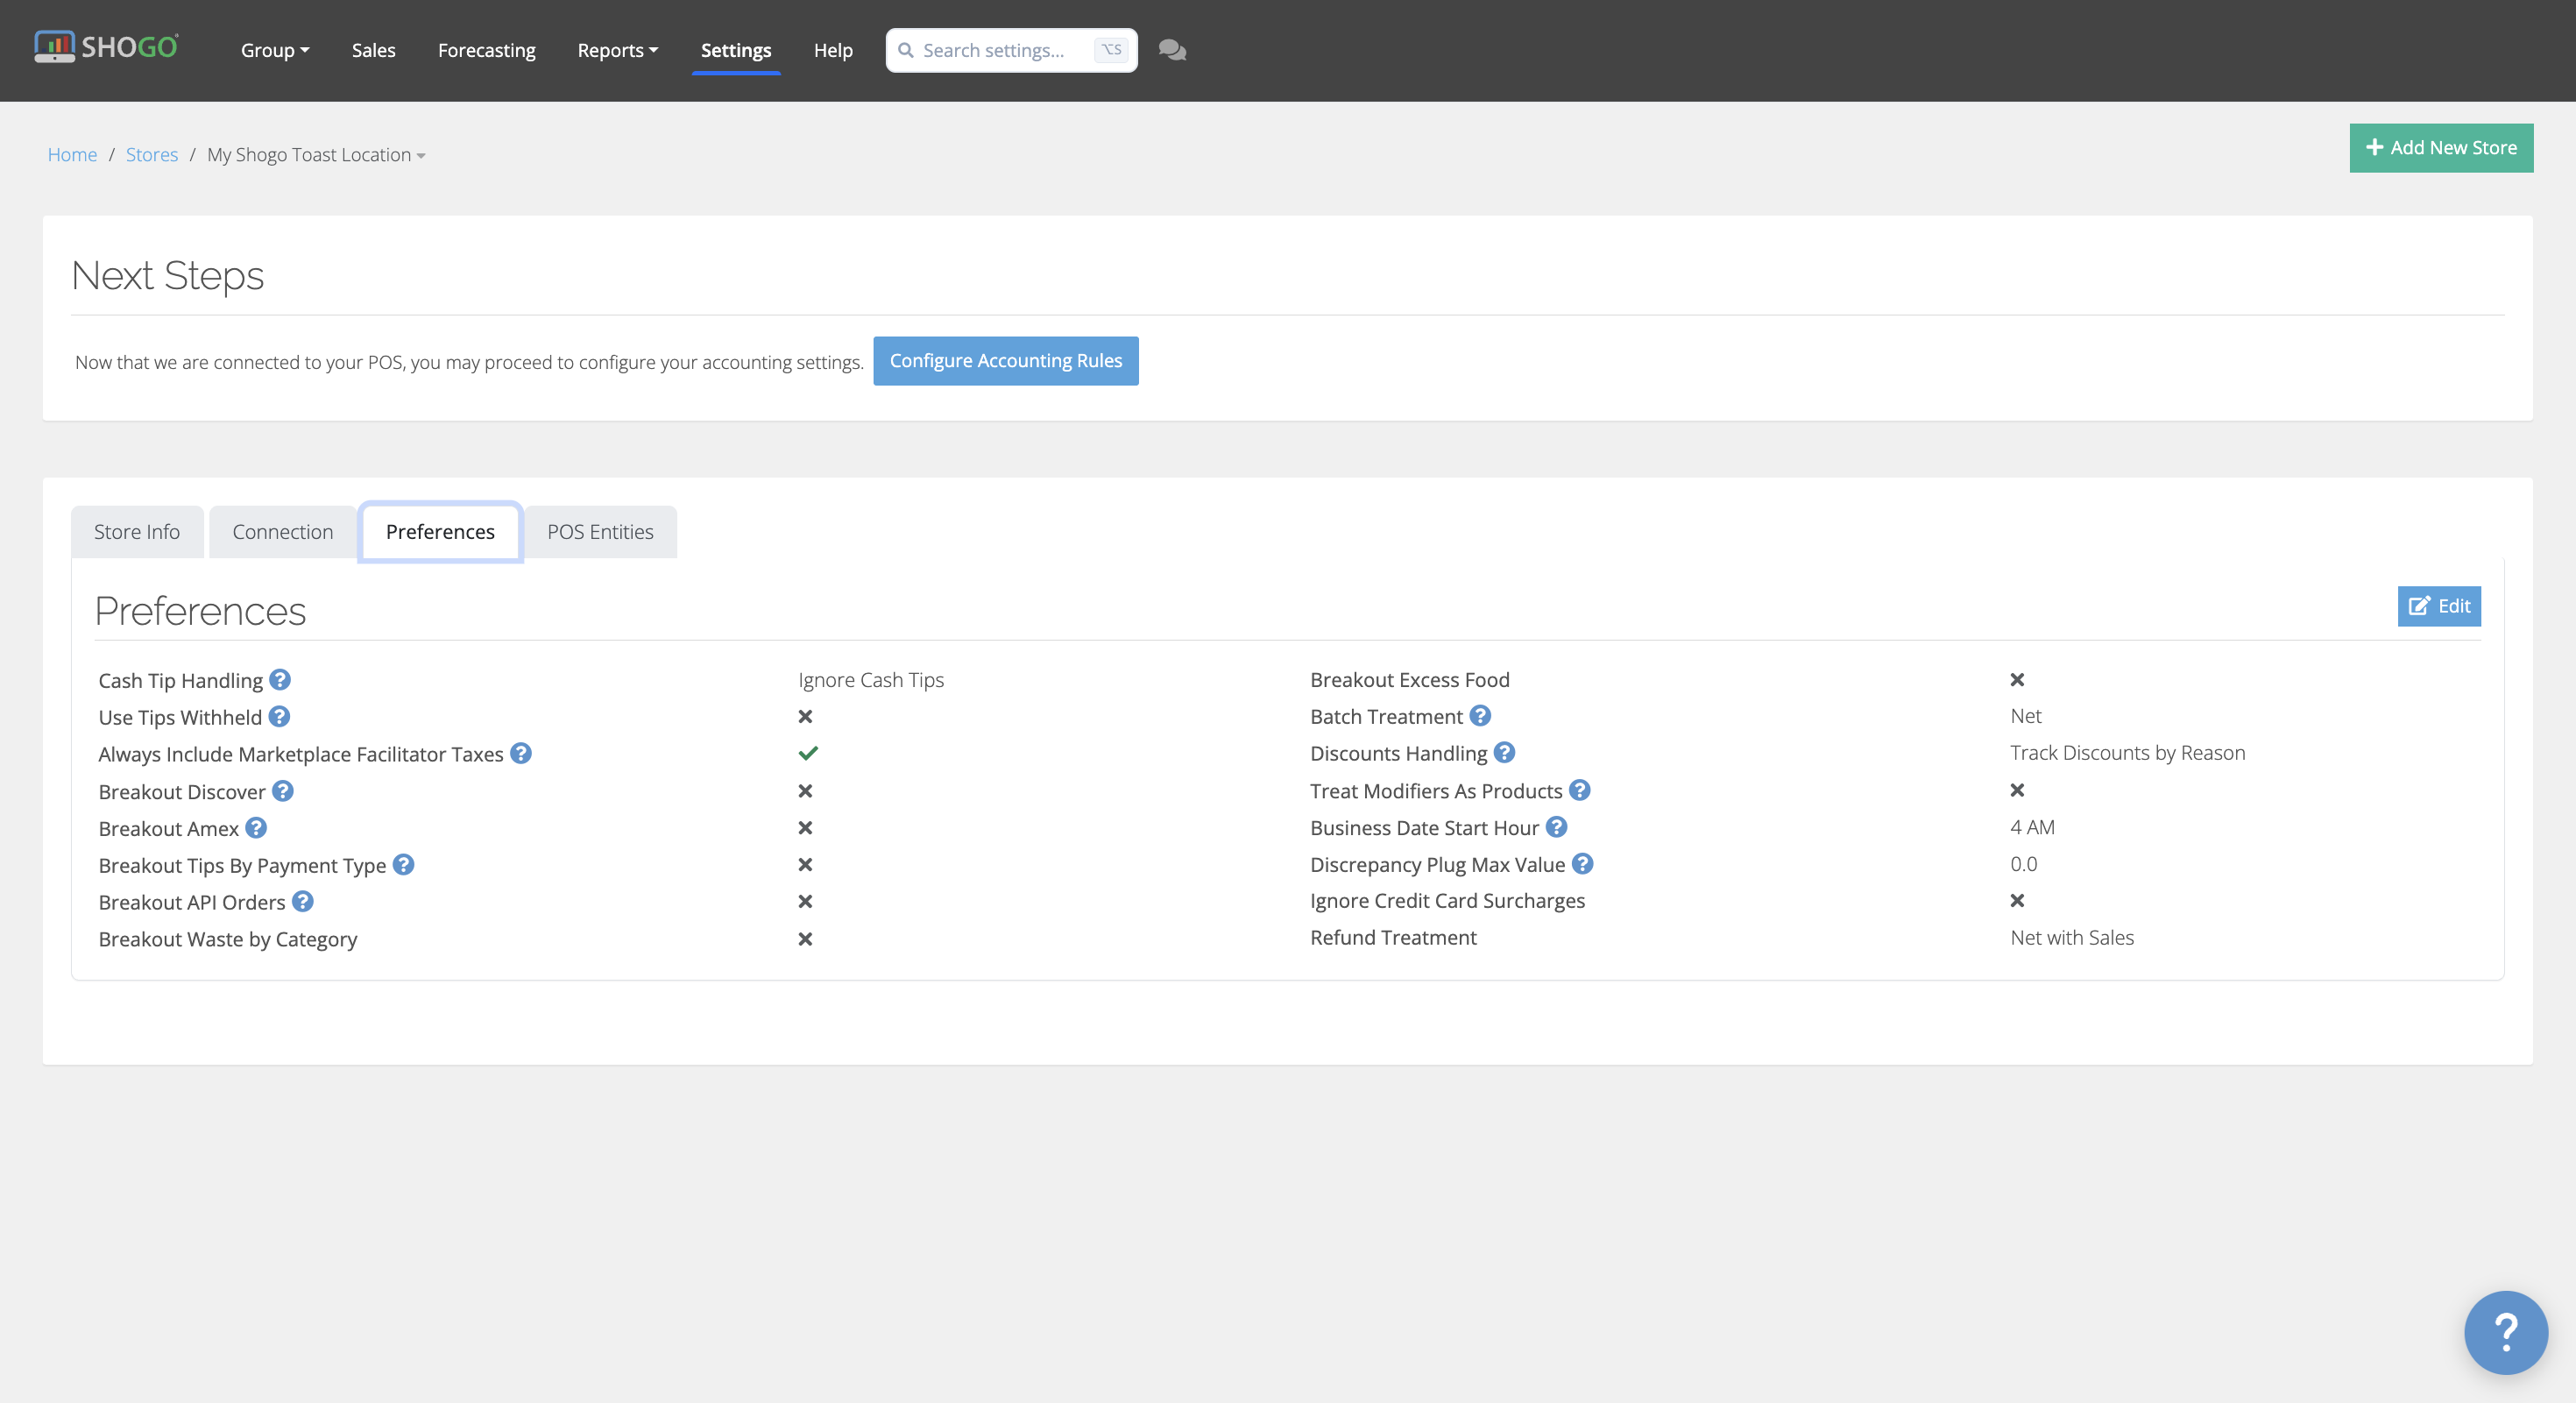
Task: Follow the Stores breadcrumb link
Action: pos(152,155)
